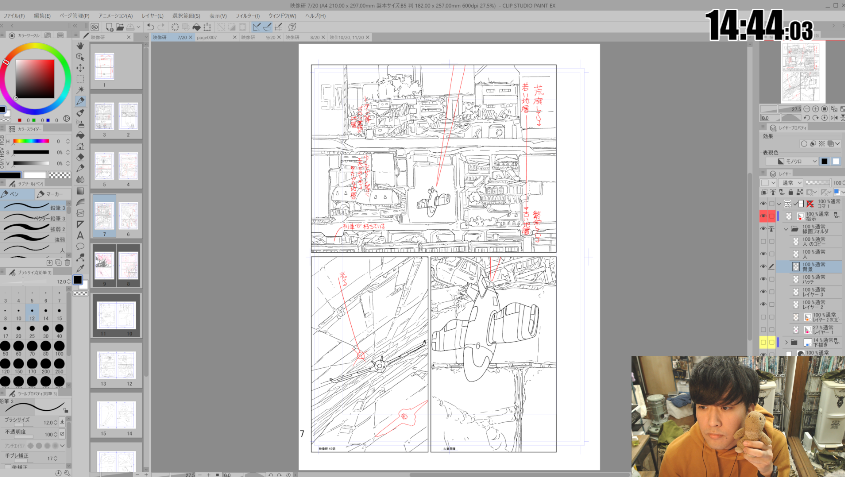Toggle visibility of レイヤー 2 layer
Viewport: 845px width, 477px height.
click(x=763, y=304)
